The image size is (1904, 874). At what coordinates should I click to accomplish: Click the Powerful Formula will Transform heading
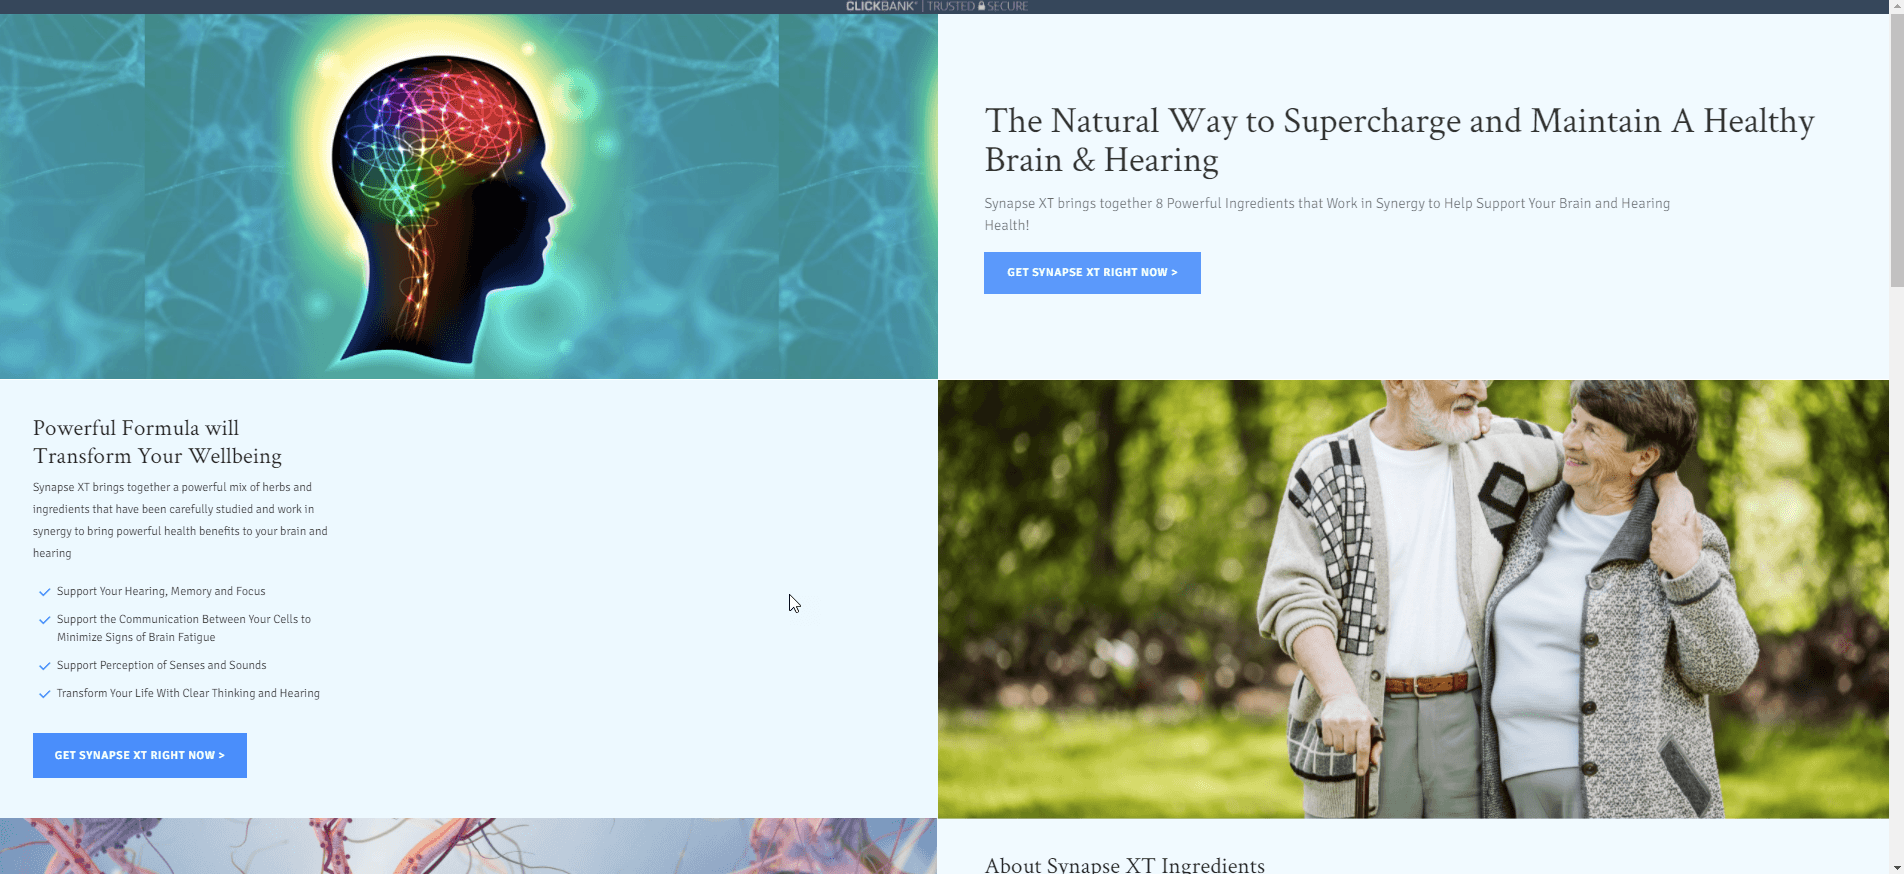tap(157, 442)
